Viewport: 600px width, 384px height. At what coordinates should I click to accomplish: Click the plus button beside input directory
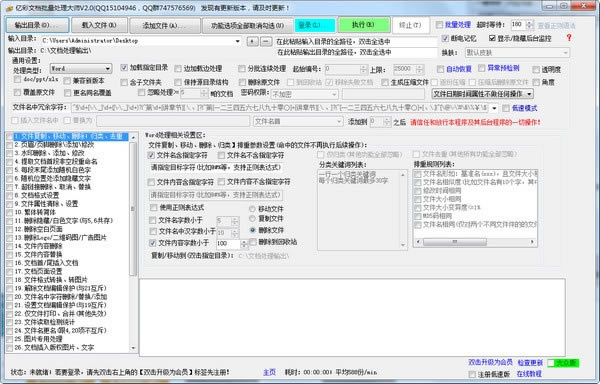click(253, 41)
